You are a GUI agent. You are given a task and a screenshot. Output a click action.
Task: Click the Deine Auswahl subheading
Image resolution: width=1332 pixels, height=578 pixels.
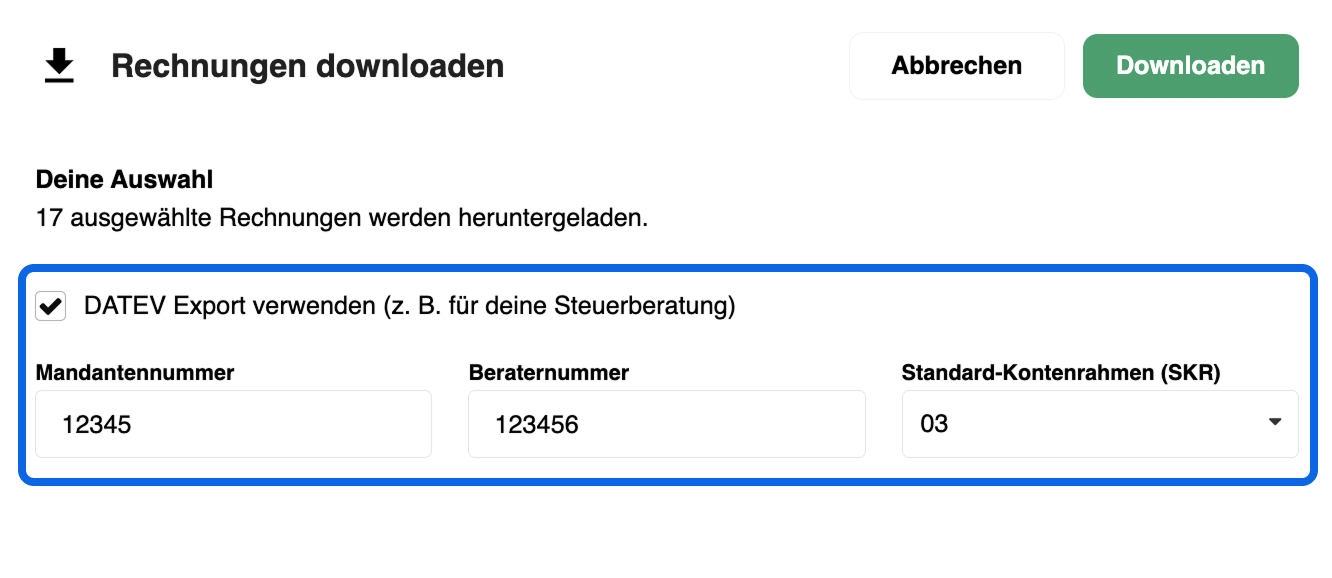click(125, 180)
